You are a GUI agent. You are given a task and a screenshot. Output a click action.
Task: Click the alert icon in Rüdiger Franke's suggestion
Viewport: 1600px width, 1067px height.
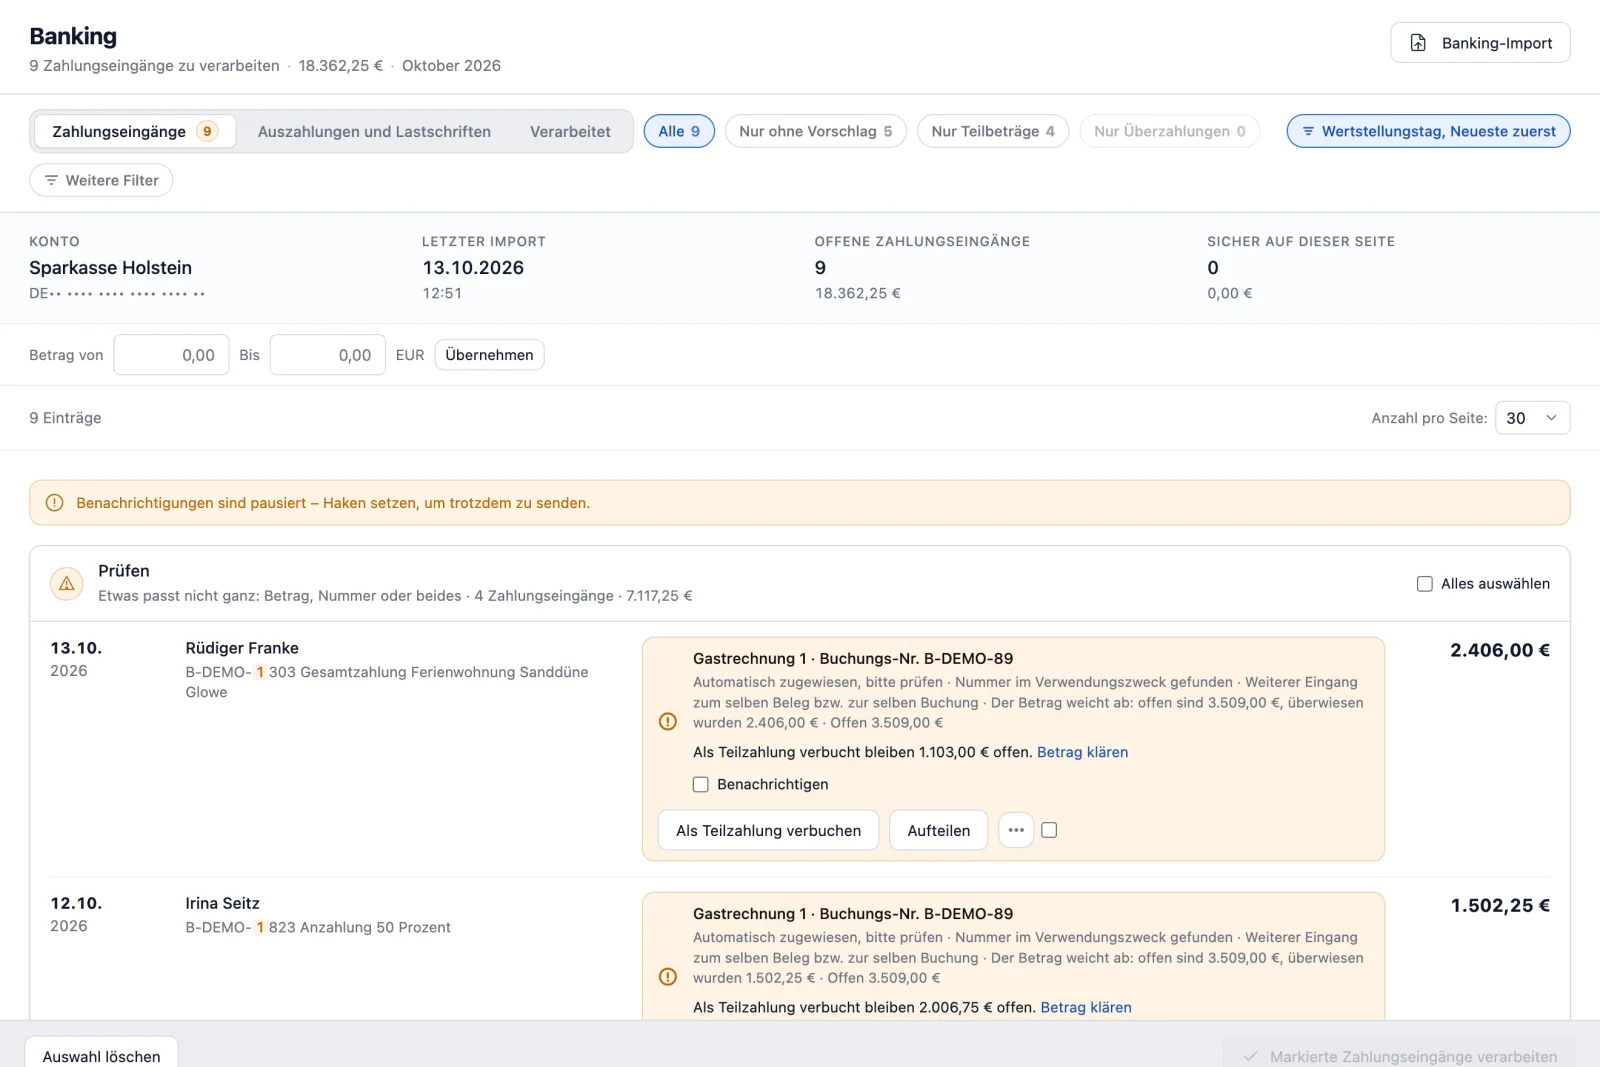pos(668,722)
